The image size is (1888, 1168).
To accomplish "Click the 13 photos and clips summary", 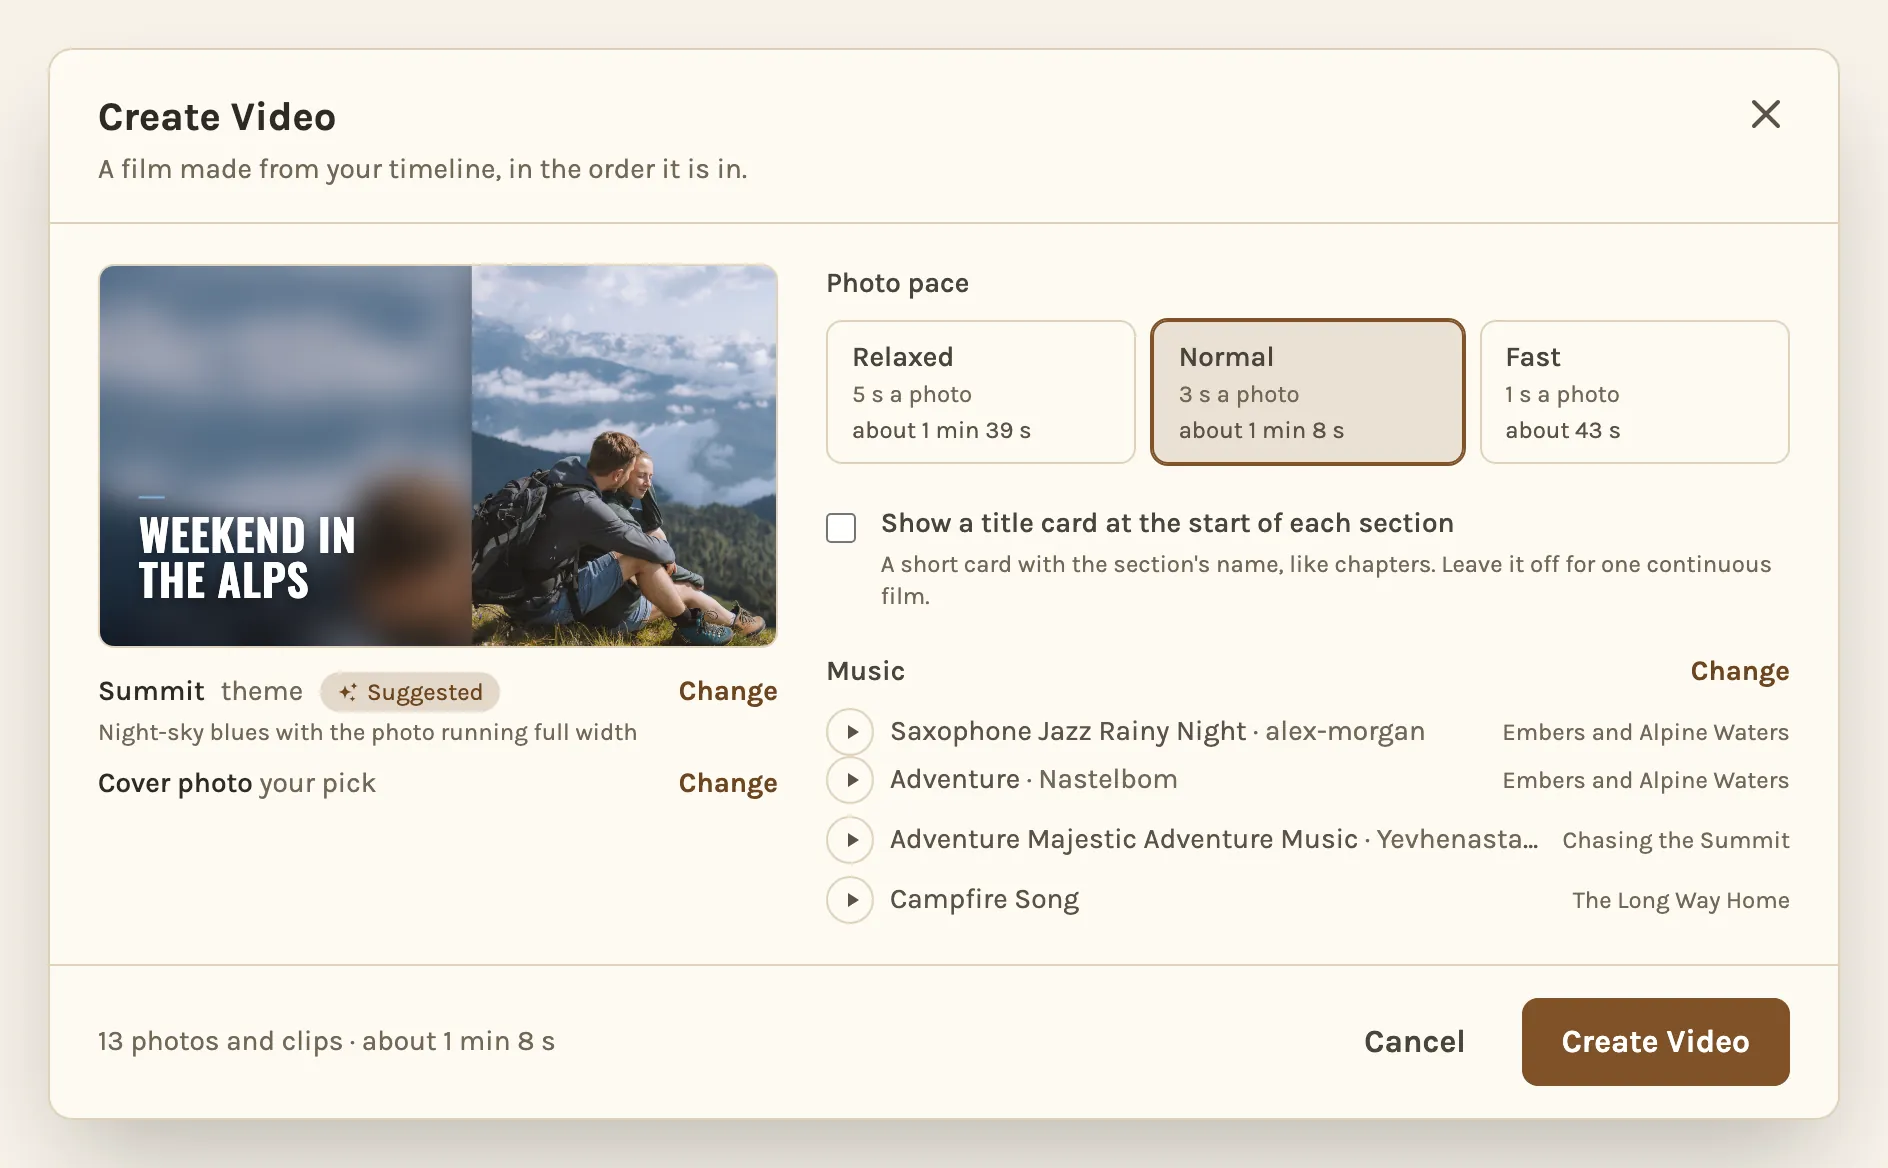I will [x=326, y=1042].
